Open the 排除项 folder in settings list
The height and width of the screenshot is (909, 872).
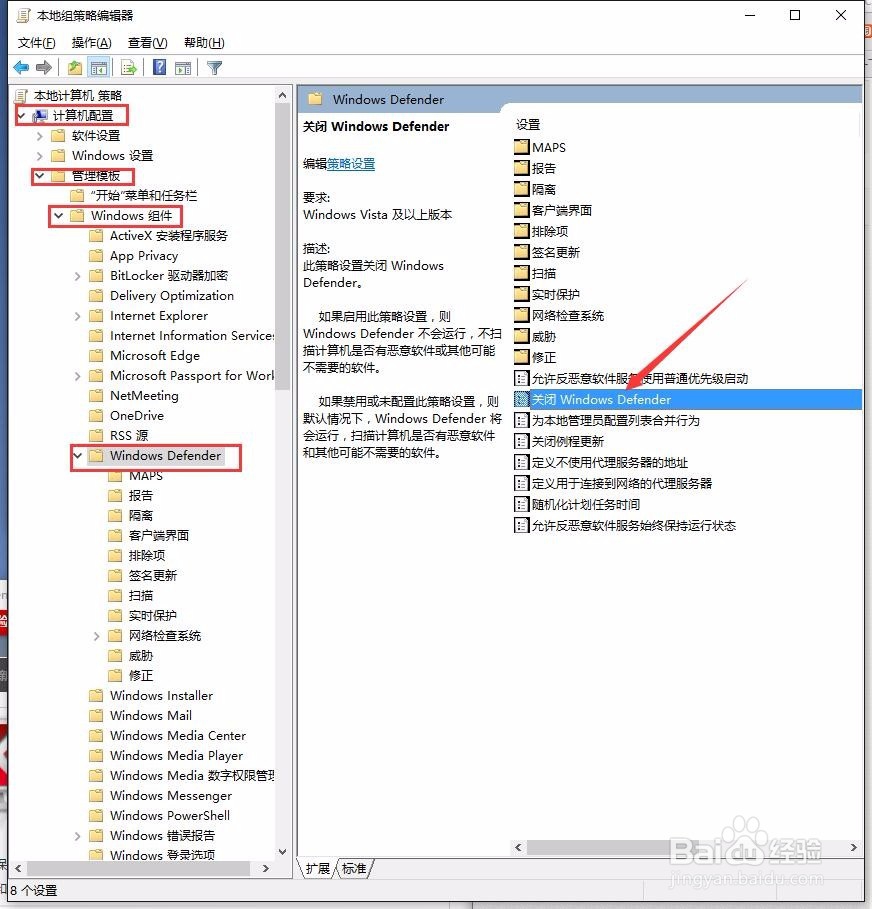point(541,231)
